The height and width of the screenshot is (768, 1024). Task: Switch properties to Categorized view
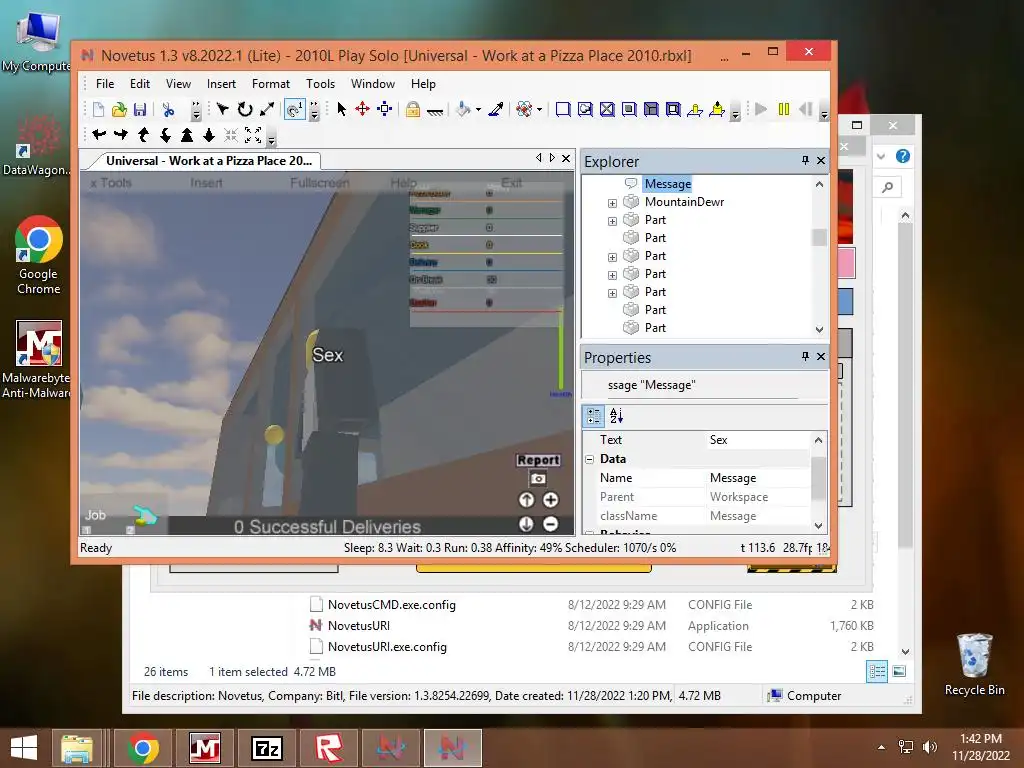594,415
